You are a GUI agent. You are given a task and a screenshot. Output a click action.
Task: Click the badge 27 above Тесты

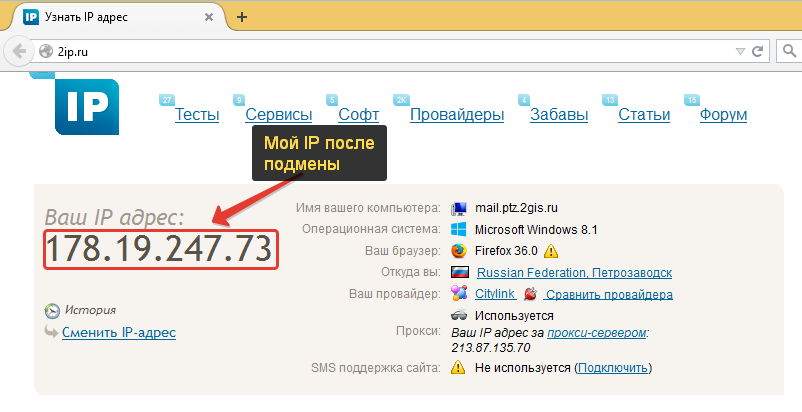[167, 100]
